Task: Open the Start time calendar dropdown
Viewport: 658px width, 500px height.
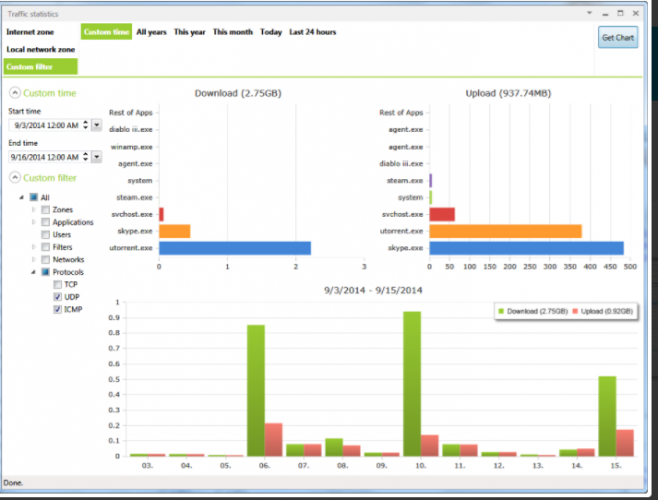Action: 97,125
